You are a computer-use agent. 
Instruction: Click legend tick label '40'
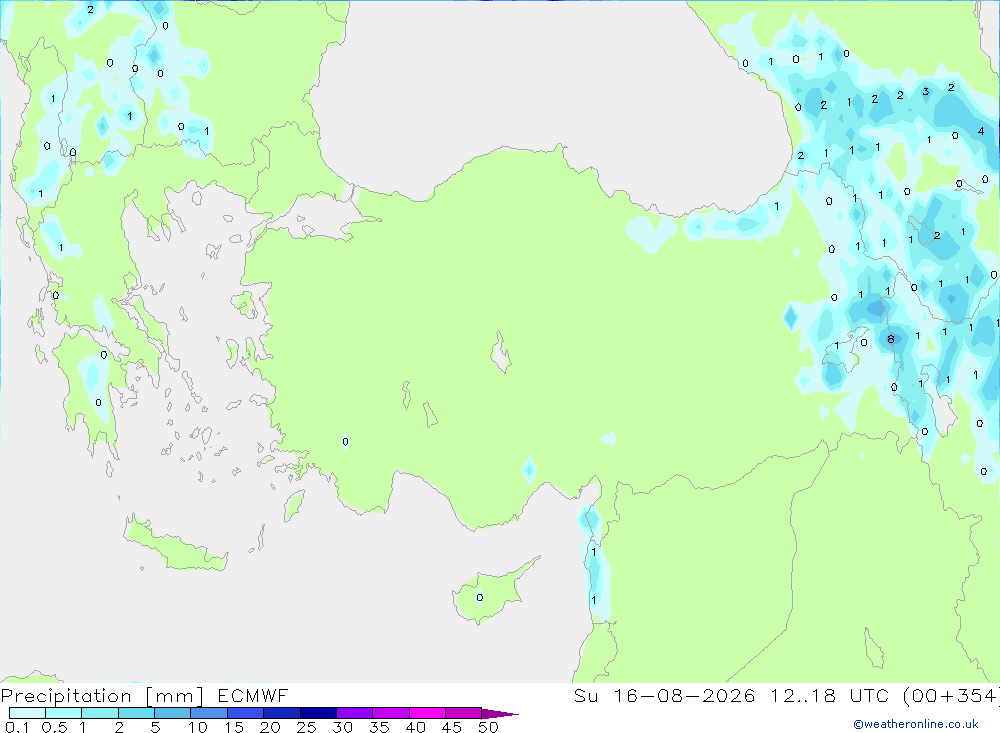[416, 727]
